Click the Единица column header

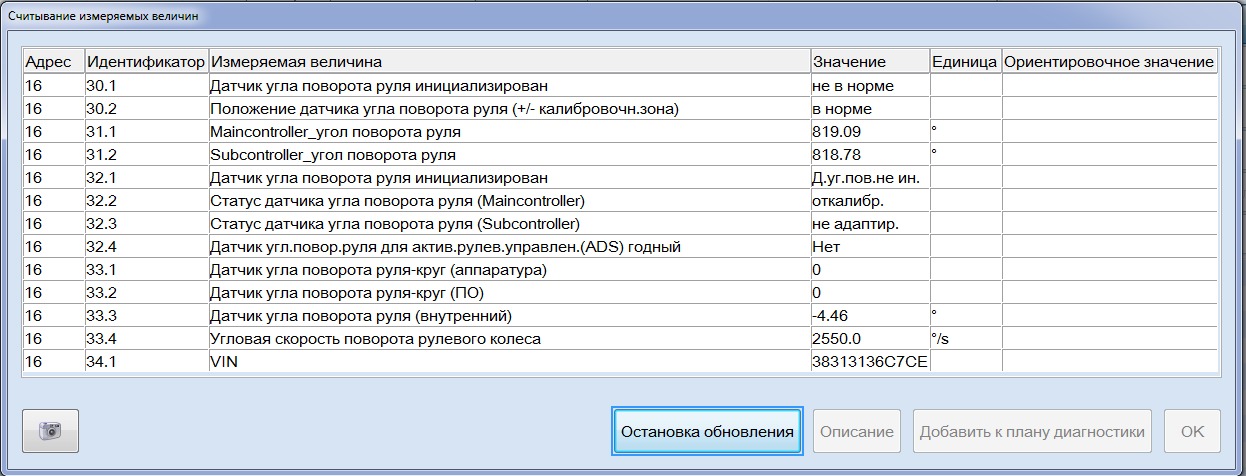pyautogui.click(x=965, y=62)
